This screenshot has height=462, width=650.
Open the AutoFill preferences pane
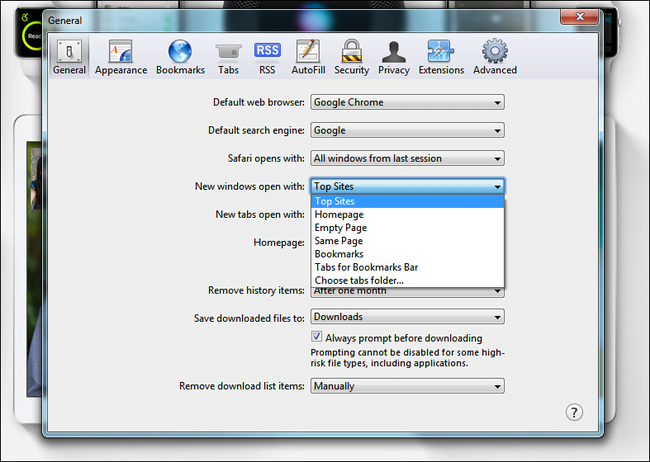point(308,57)
